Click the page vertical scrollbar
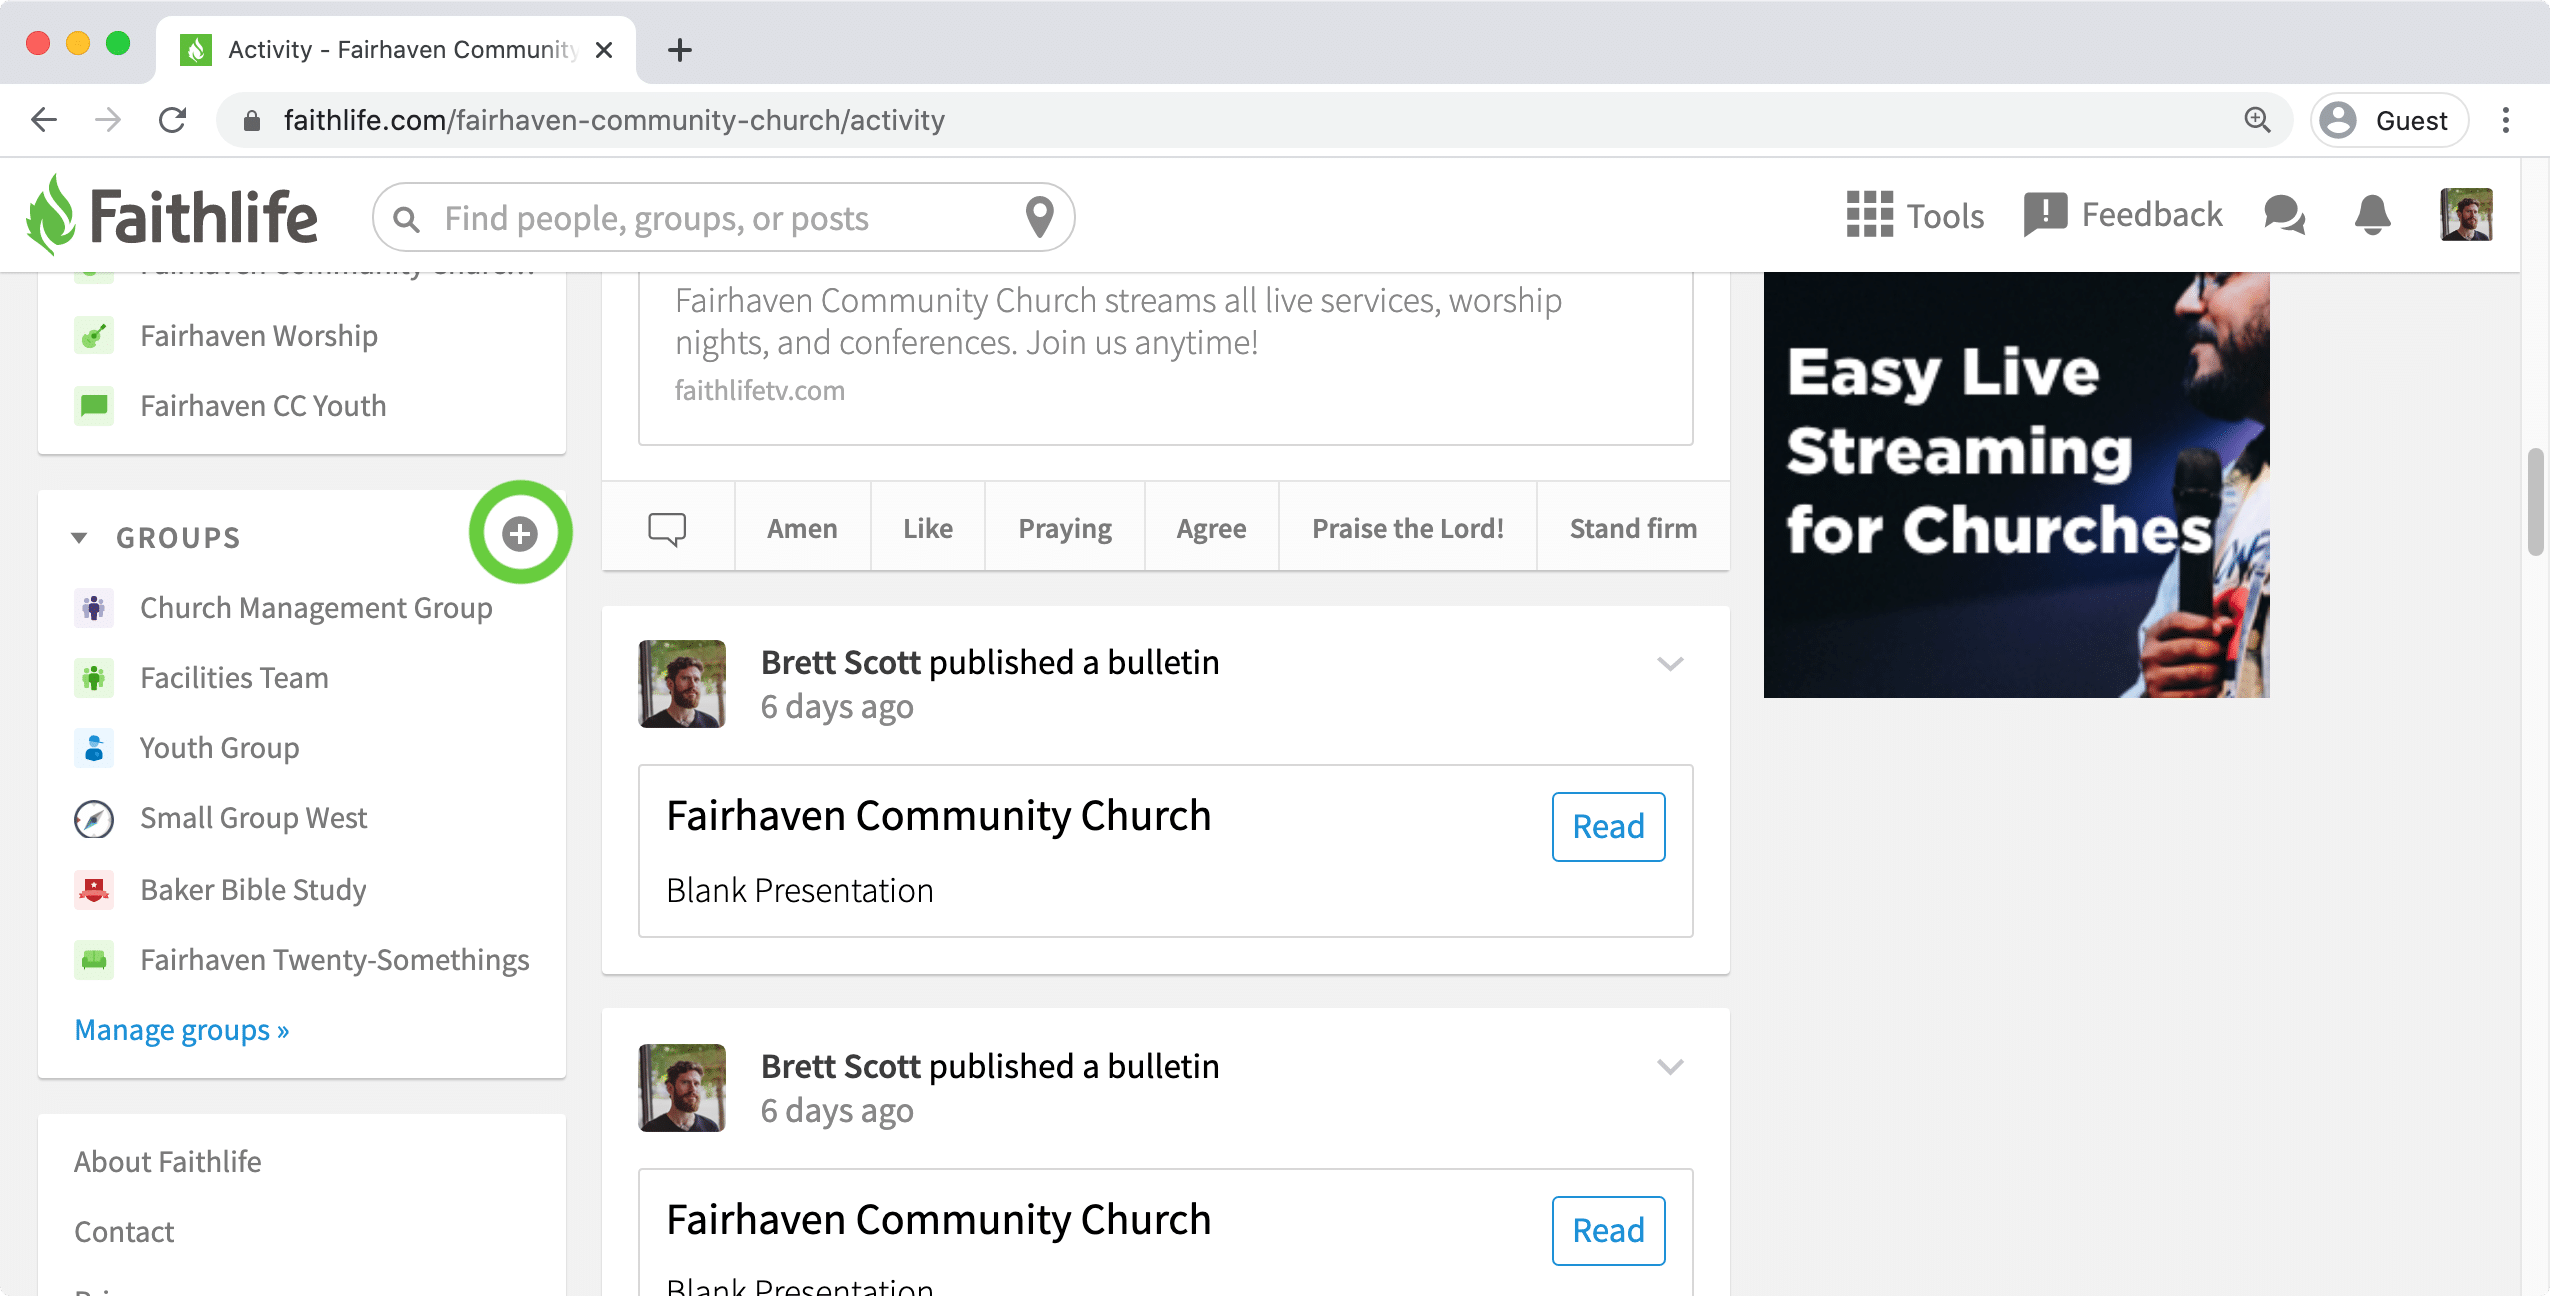Image resolution: width=2550 pixels, height=1296 pixels. (2535, 502)
